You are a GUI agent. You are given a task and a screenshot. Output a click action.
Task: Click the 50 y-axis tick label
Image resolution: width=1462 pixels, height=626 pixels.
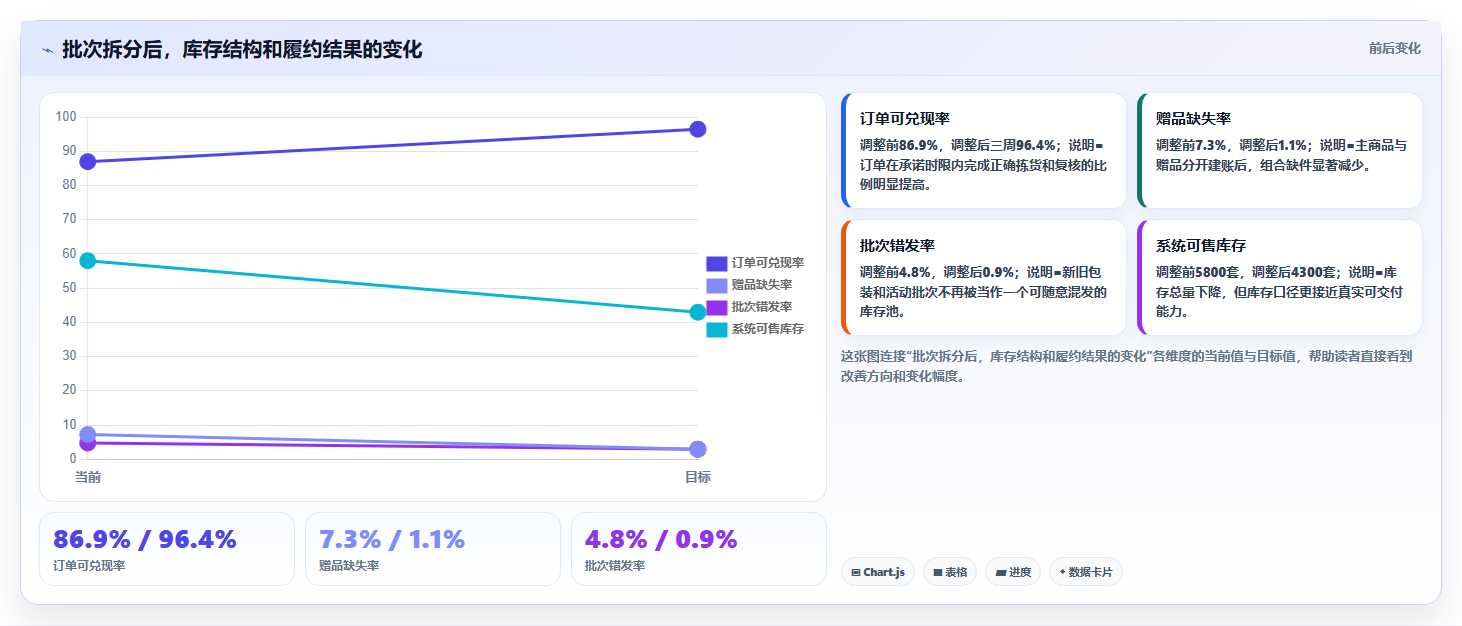pos(69,288)
